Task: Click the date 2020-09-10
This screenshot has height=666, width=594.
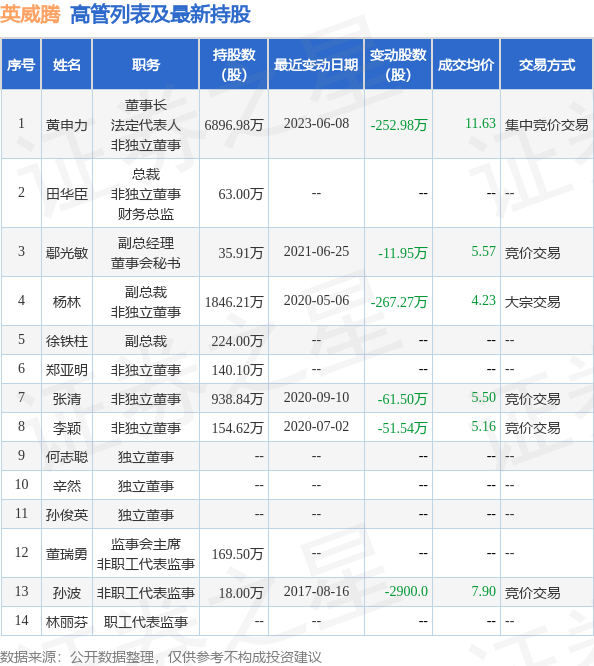Action: pyautogui.click(x=316, y=397)
